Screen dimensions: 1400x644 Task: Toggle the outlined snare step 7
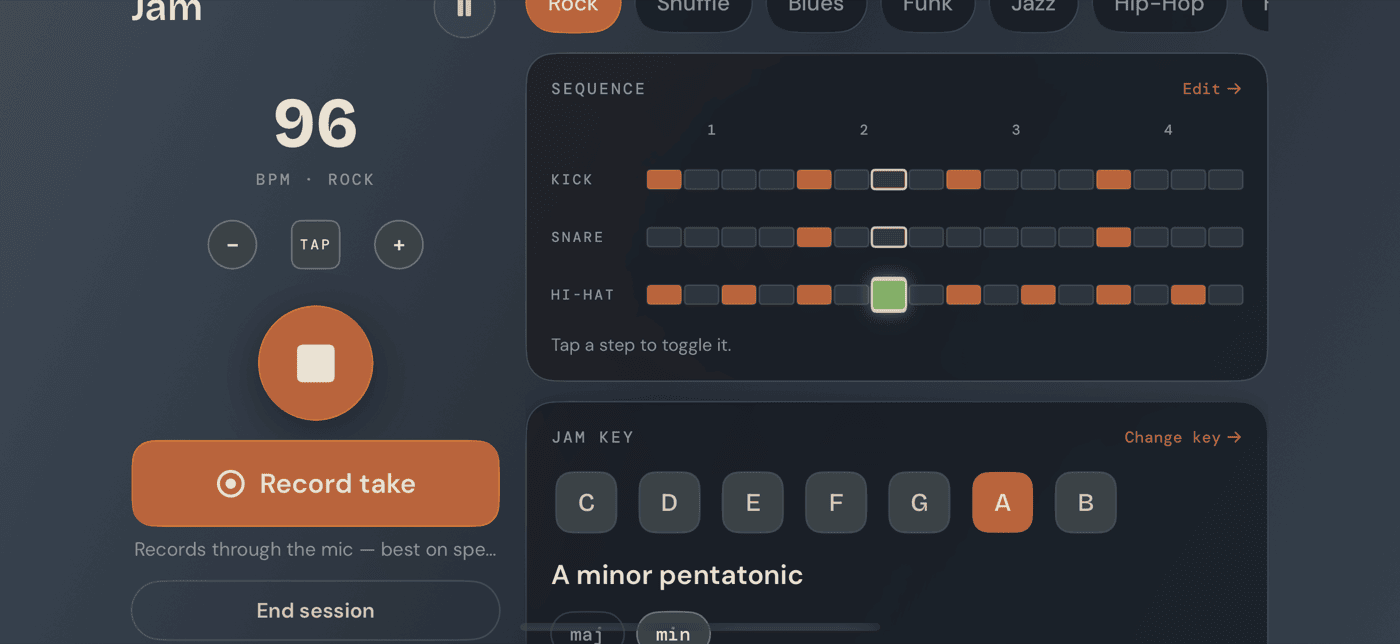[x=889, y=237]
